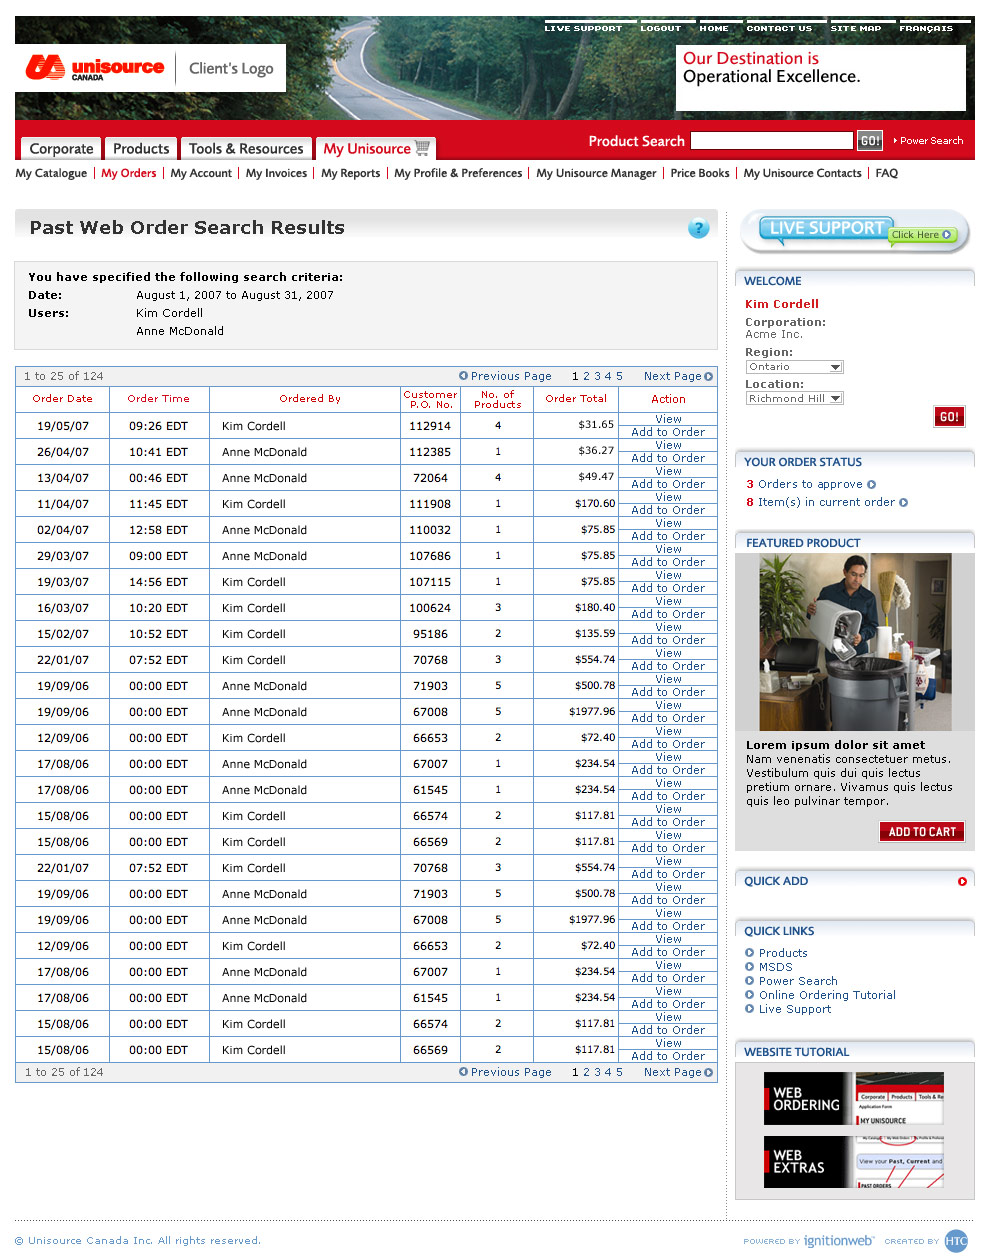Click arrow icon beside Item(s) in current order
990x1256 pixels.
[904, 503]
